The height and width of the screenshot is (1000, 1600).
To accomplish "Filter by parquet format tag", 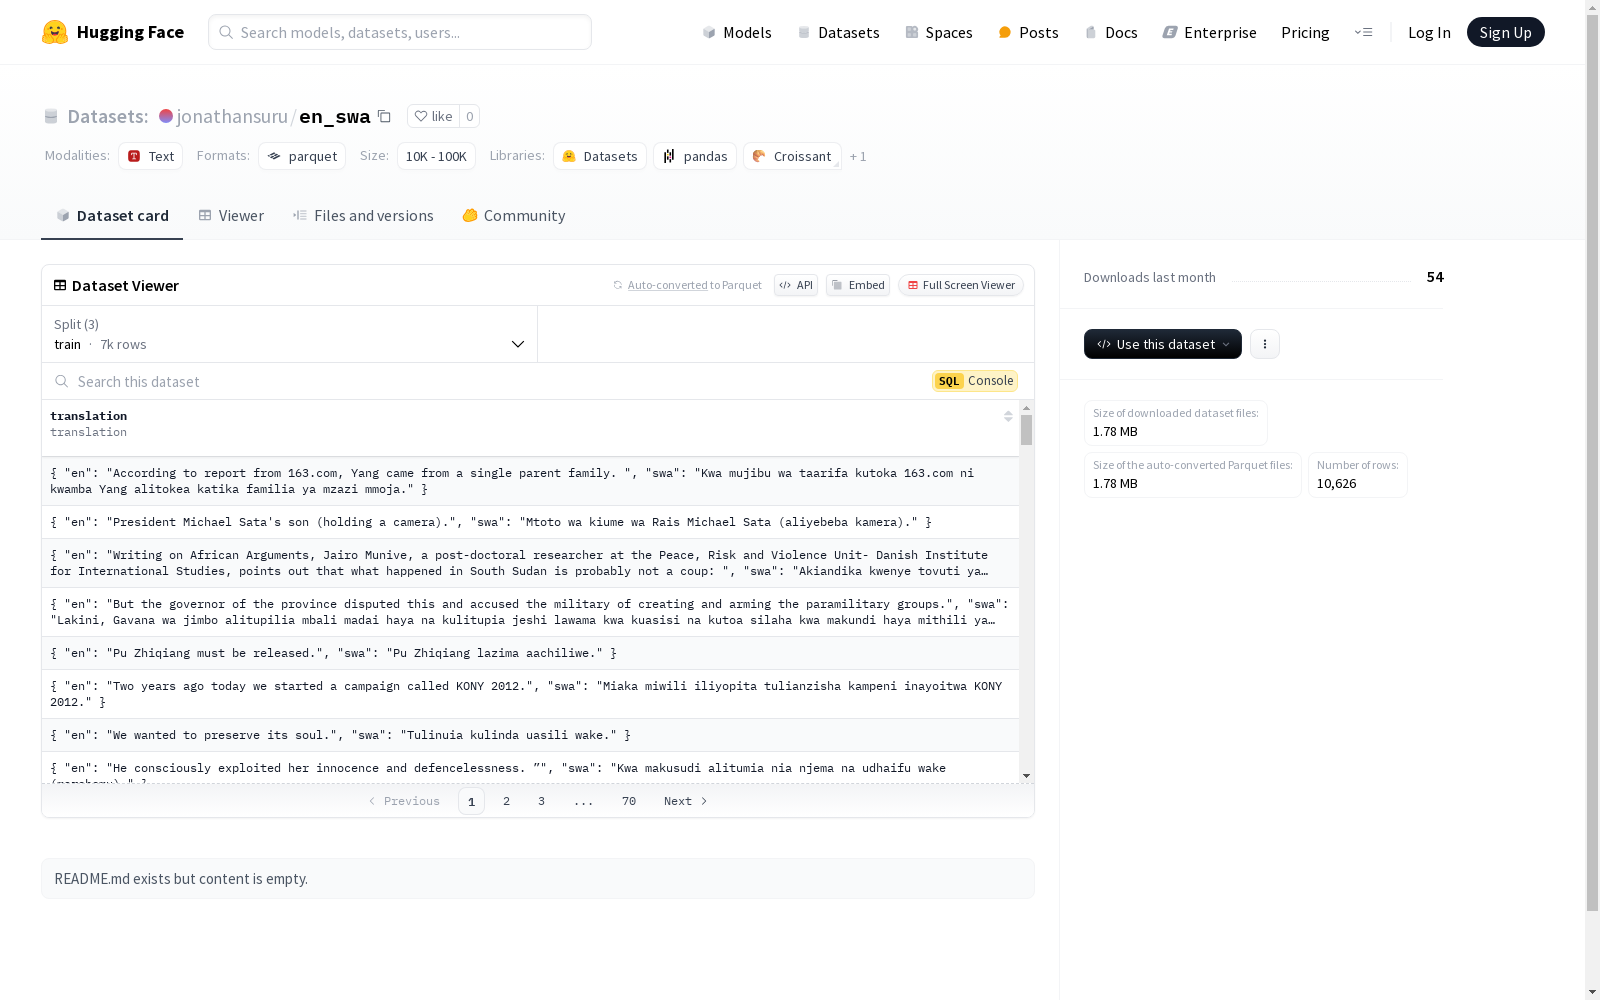I will [302, 156].
